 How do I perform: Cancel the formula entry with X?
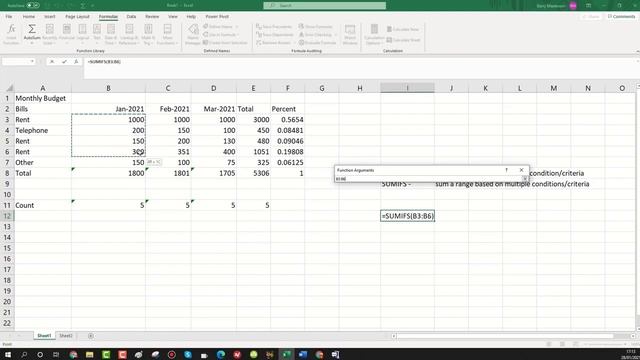pos(52,62)
